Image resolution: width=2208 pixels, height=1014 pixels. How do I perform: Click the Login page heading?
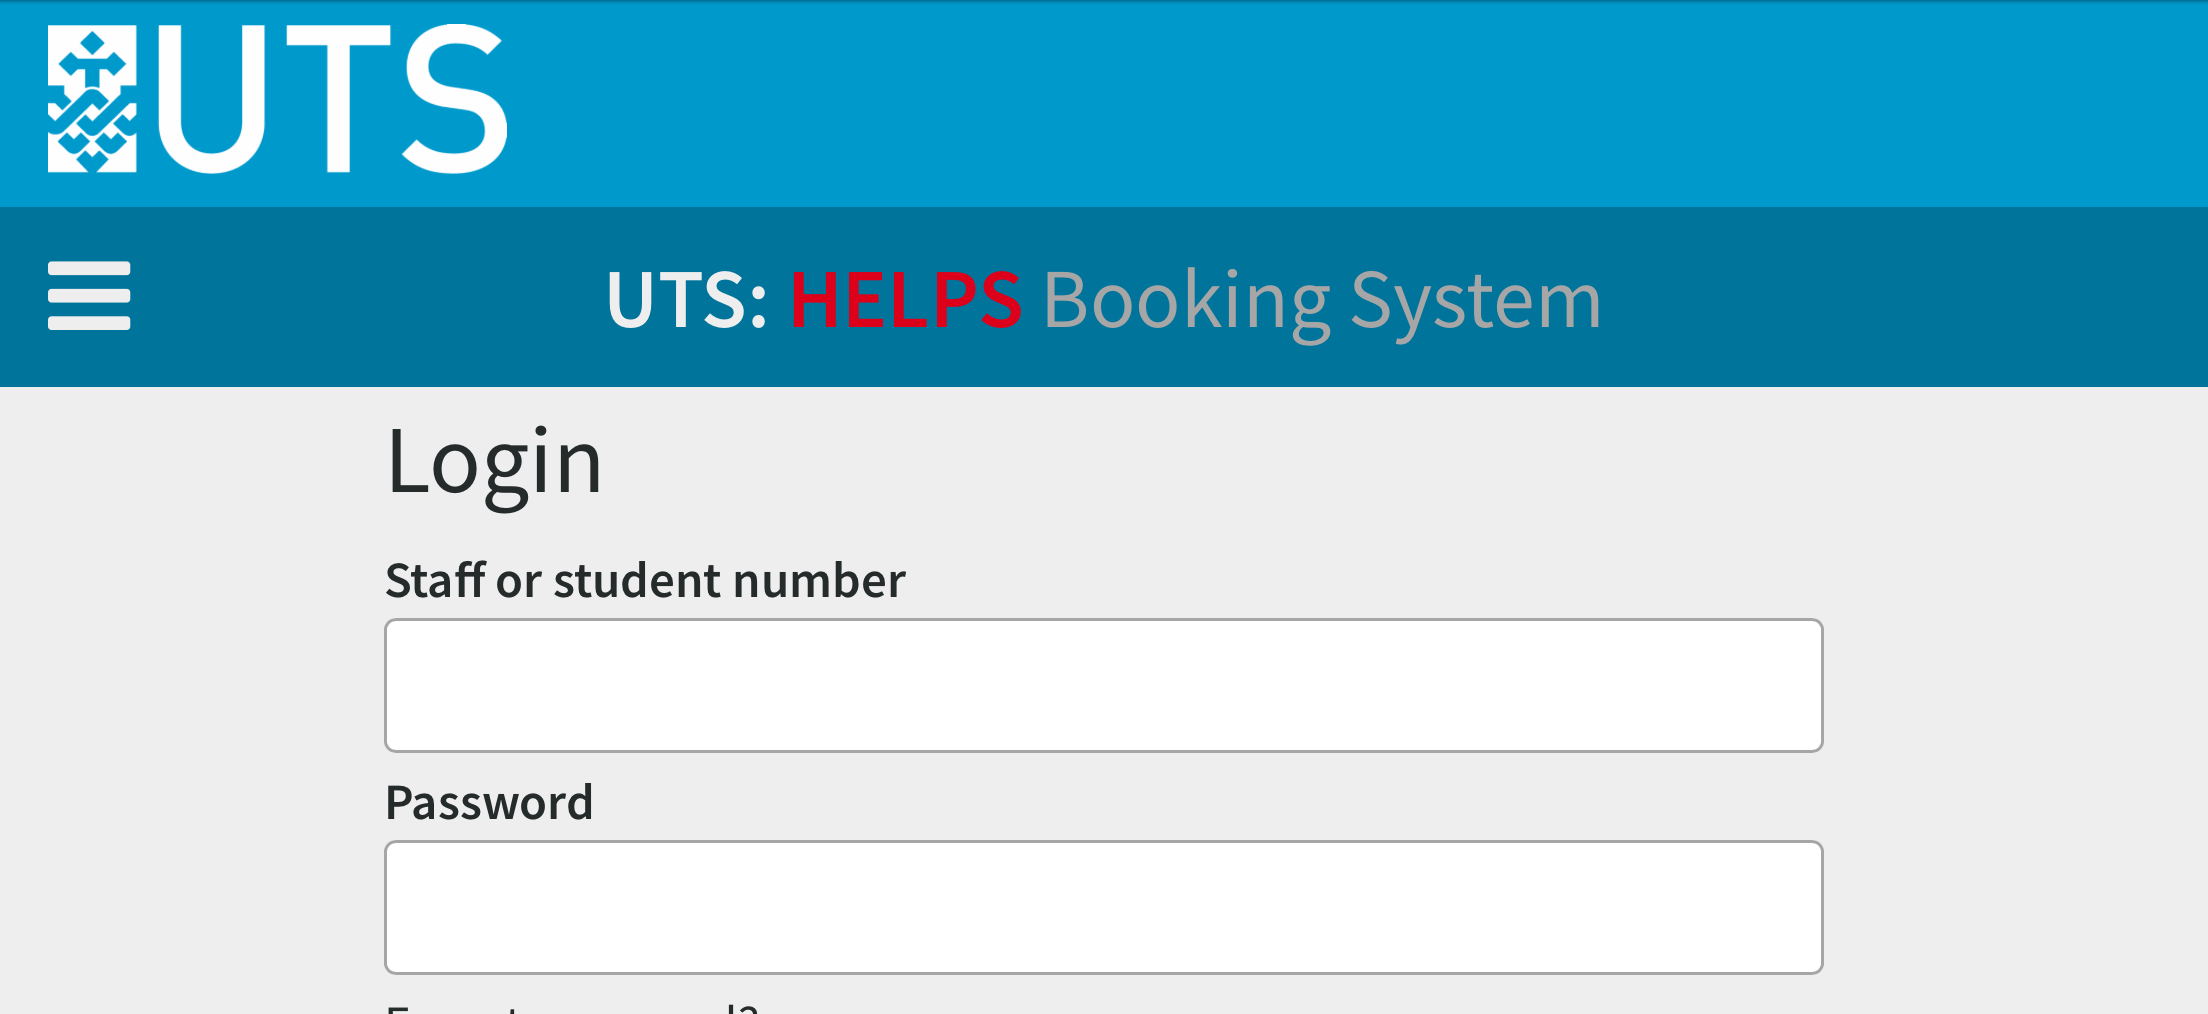tap(494, 464)
